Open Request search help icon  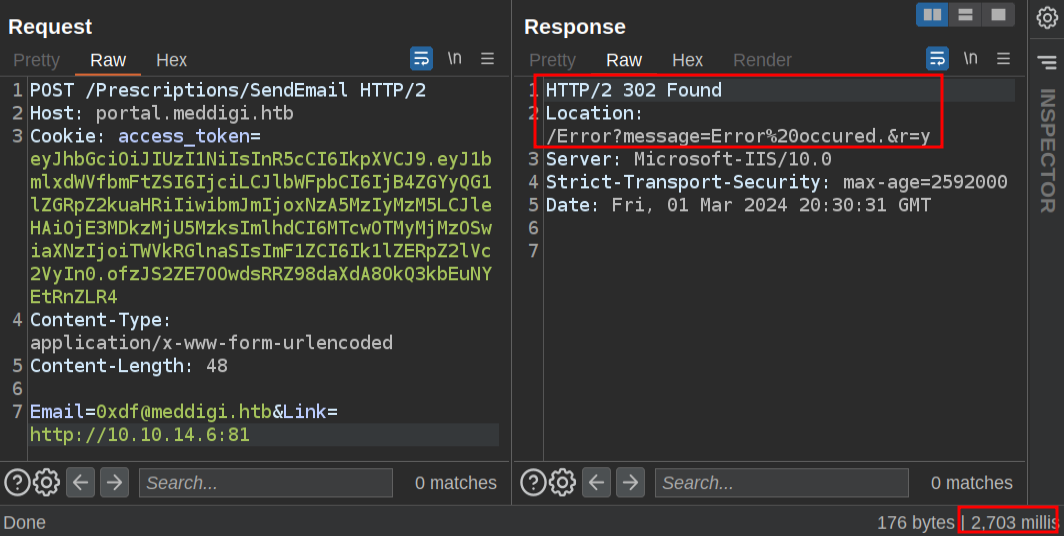click(x=17, y=483)
